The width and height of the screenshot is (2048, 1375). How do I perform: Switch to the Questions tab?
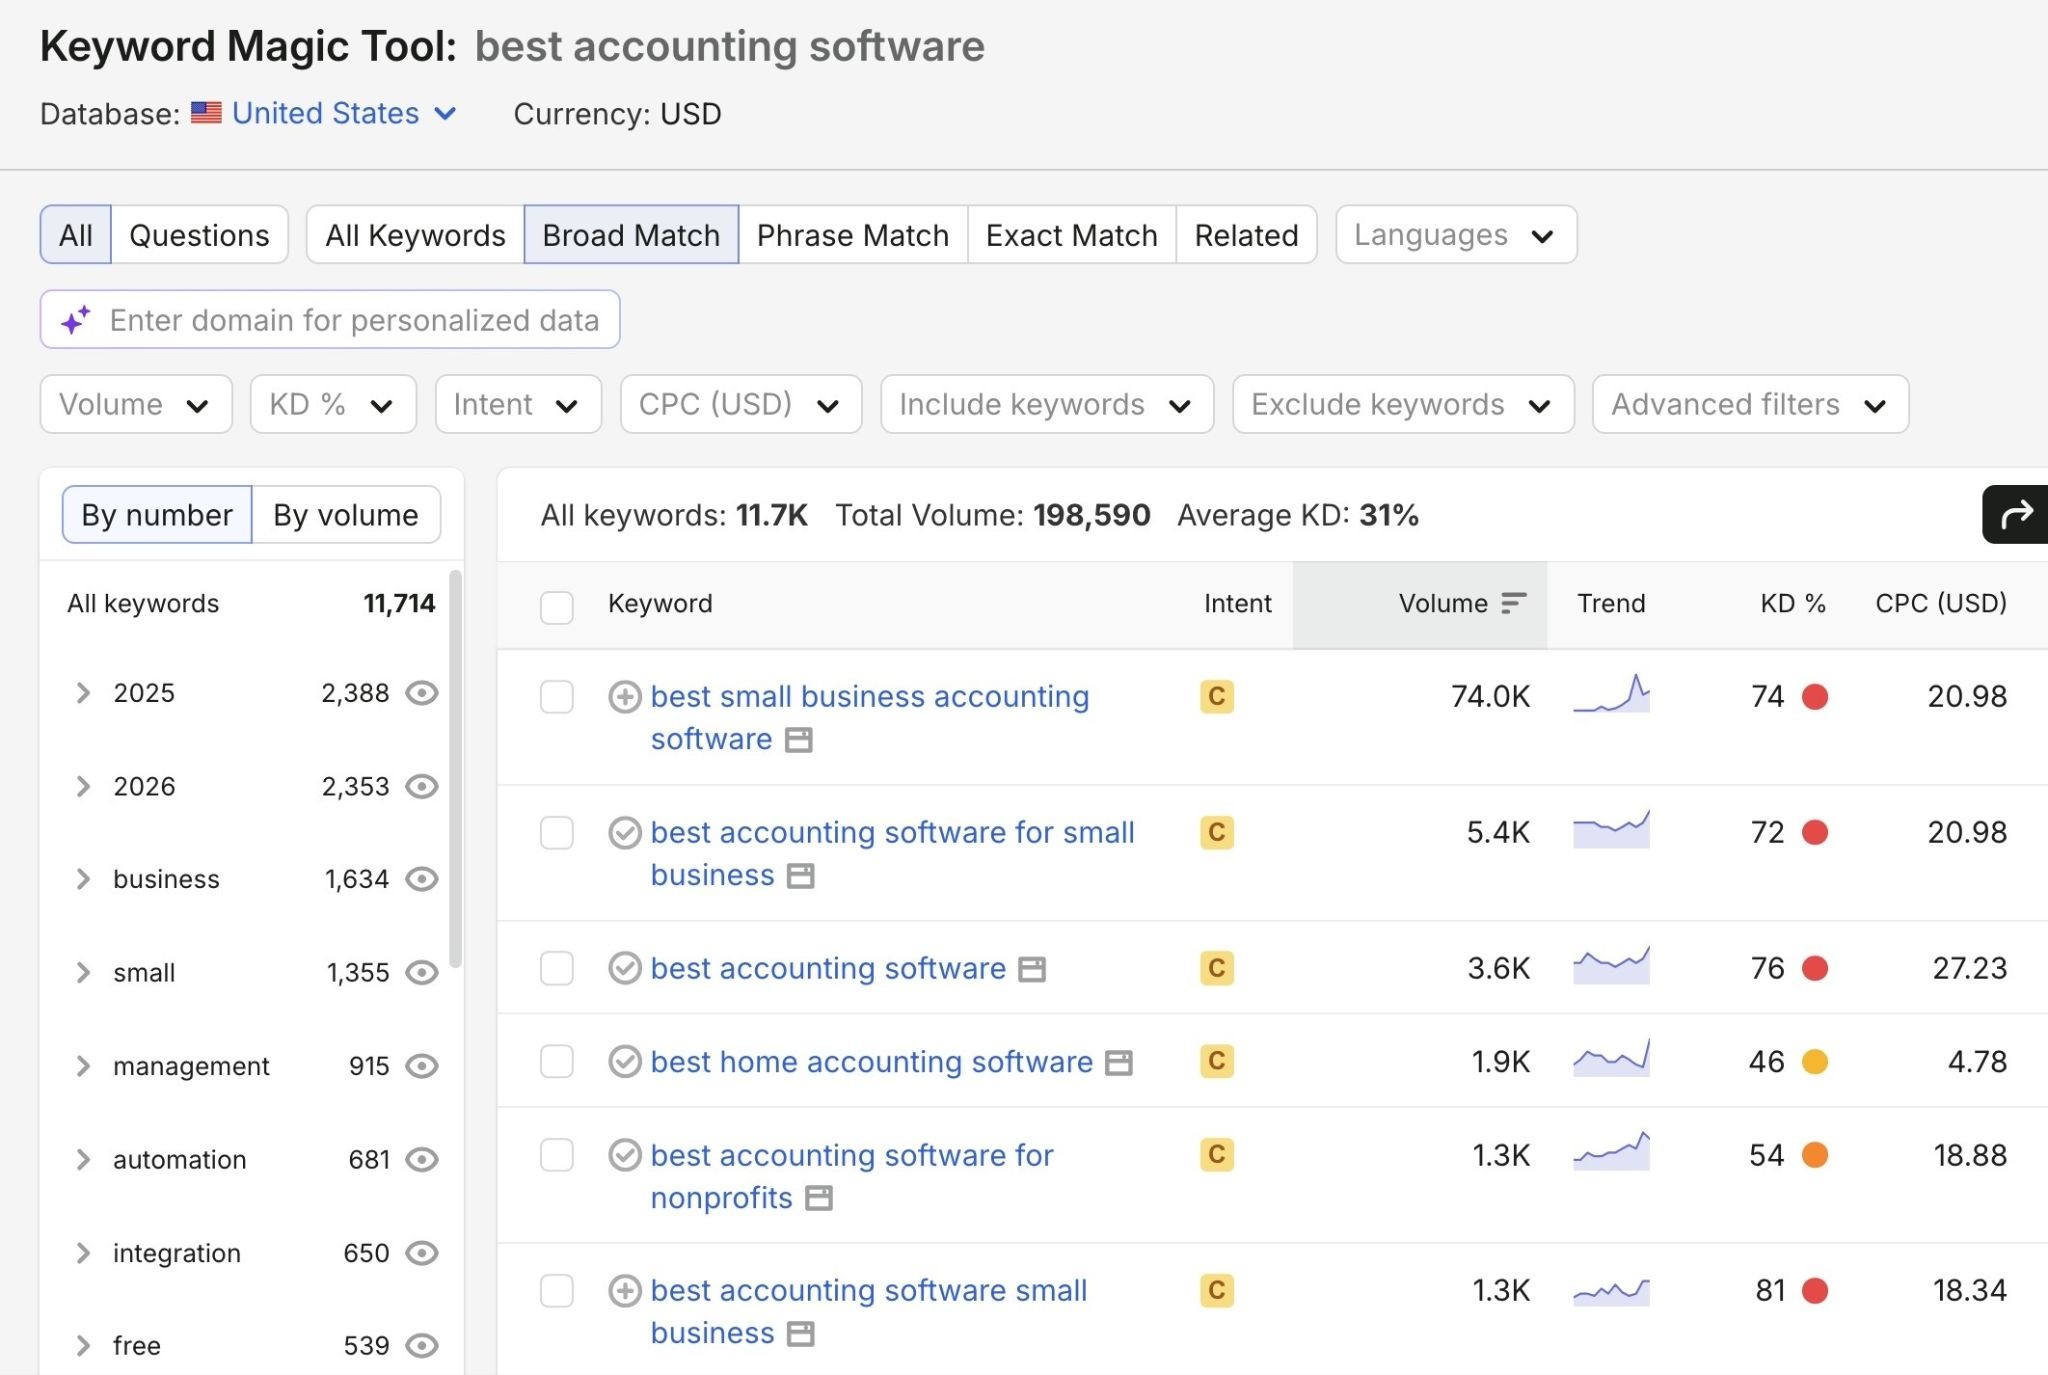coord(199,235)
